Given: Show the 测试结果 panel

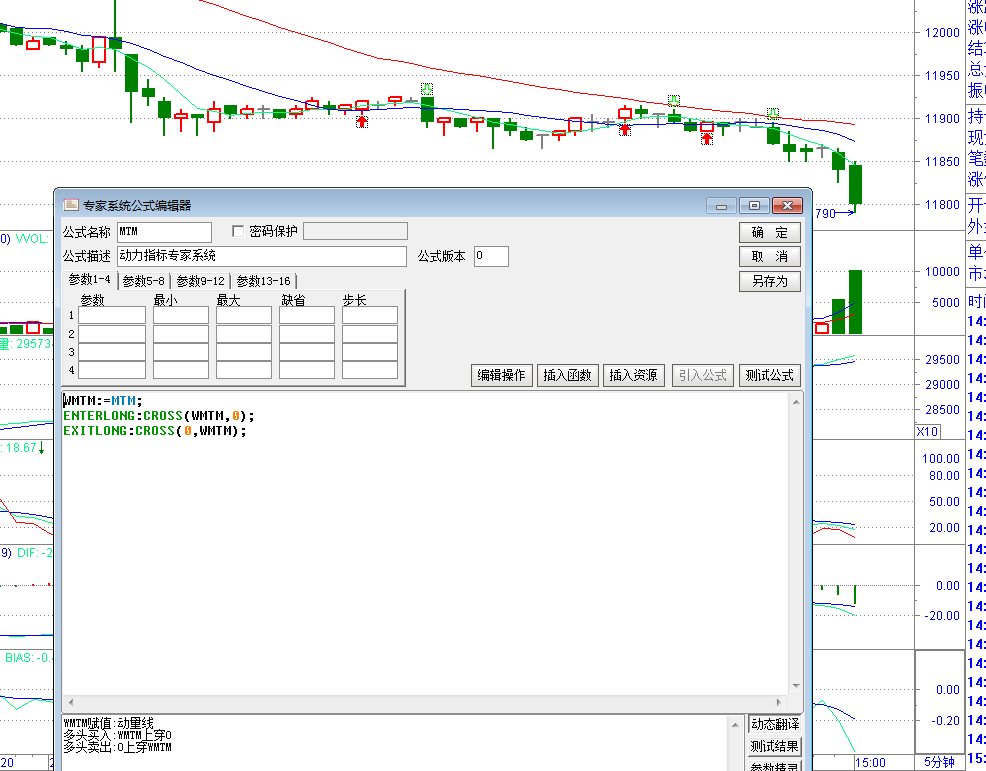Looking at the screenshot, I should 775,746.
